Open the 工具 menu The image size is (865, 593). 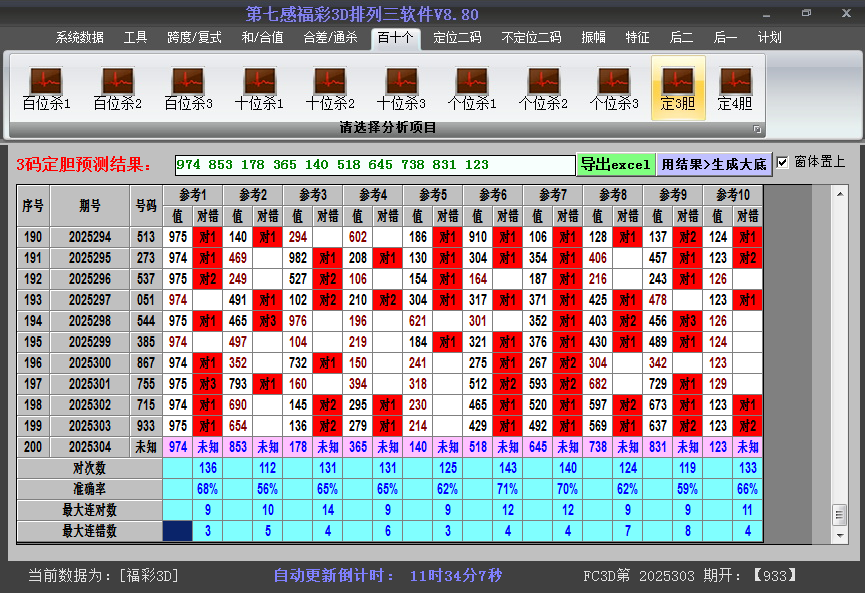(x=135, y=38)
